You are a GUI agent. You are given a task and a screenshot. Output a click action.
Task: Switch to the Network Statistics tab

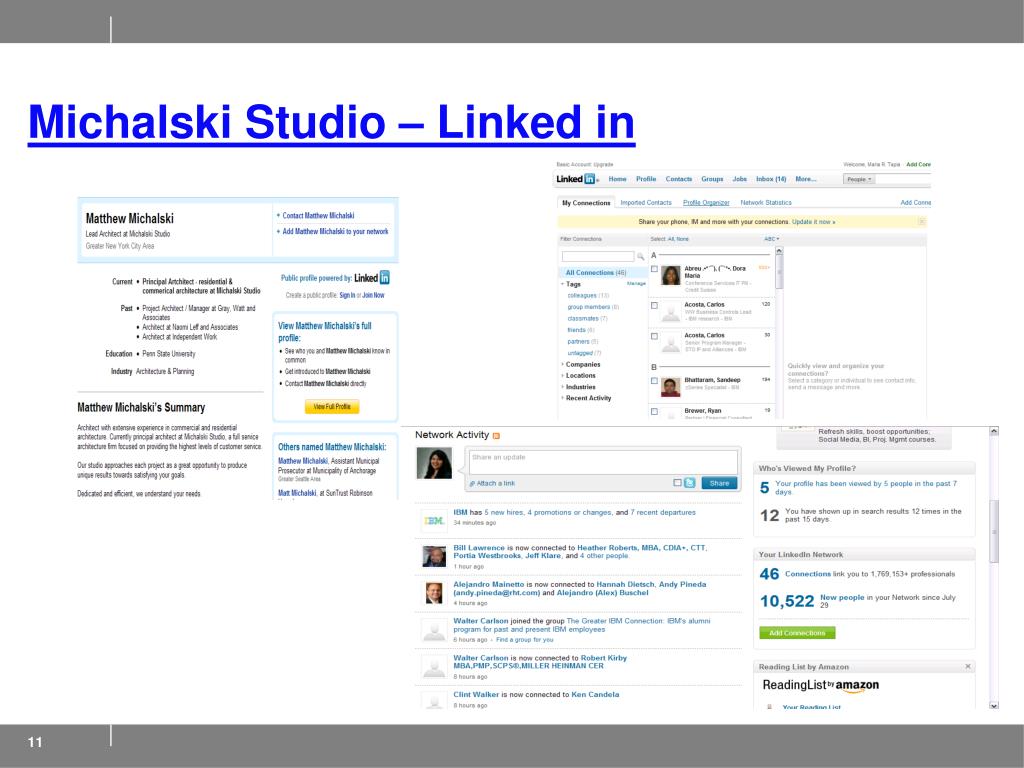click(x=766, y=203)
